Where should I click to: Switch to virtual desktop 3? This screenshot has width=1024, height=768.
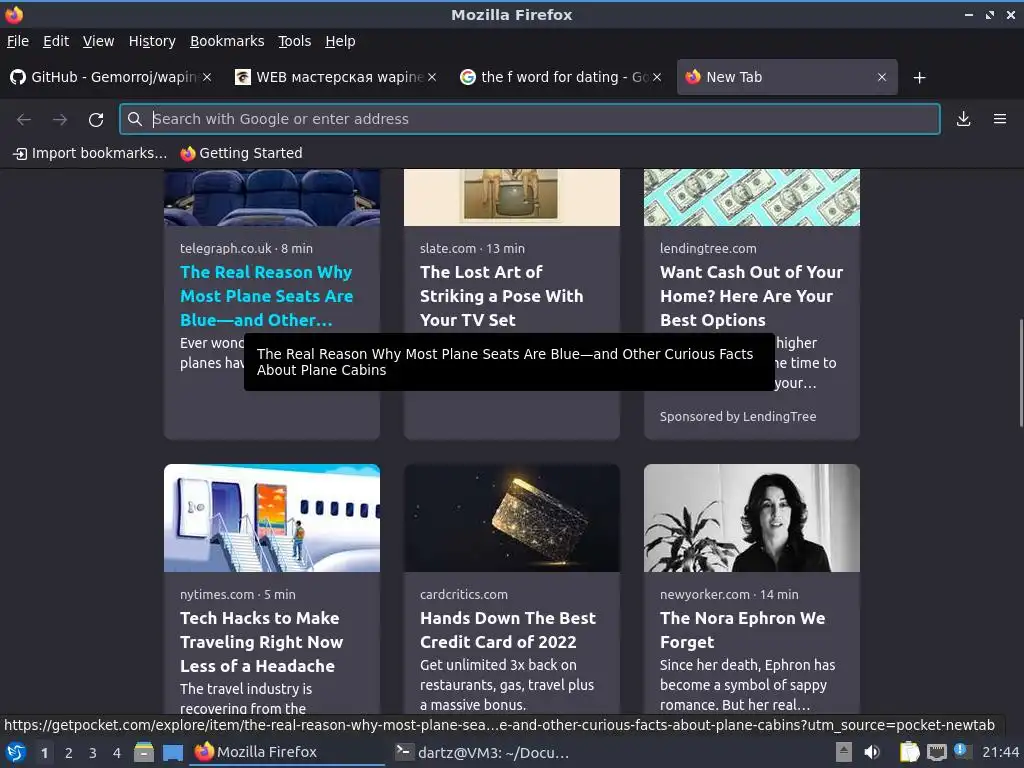[93, 753]
